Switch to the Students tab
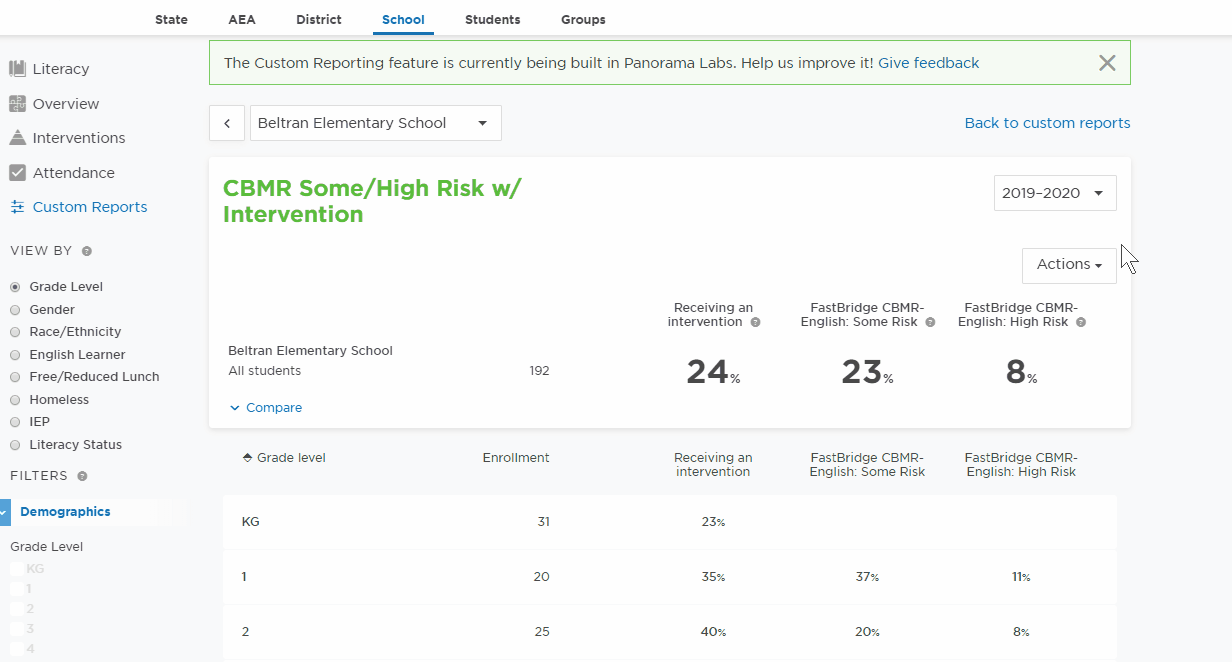Screen dimensions: 1232x662 tap(492, 20)
